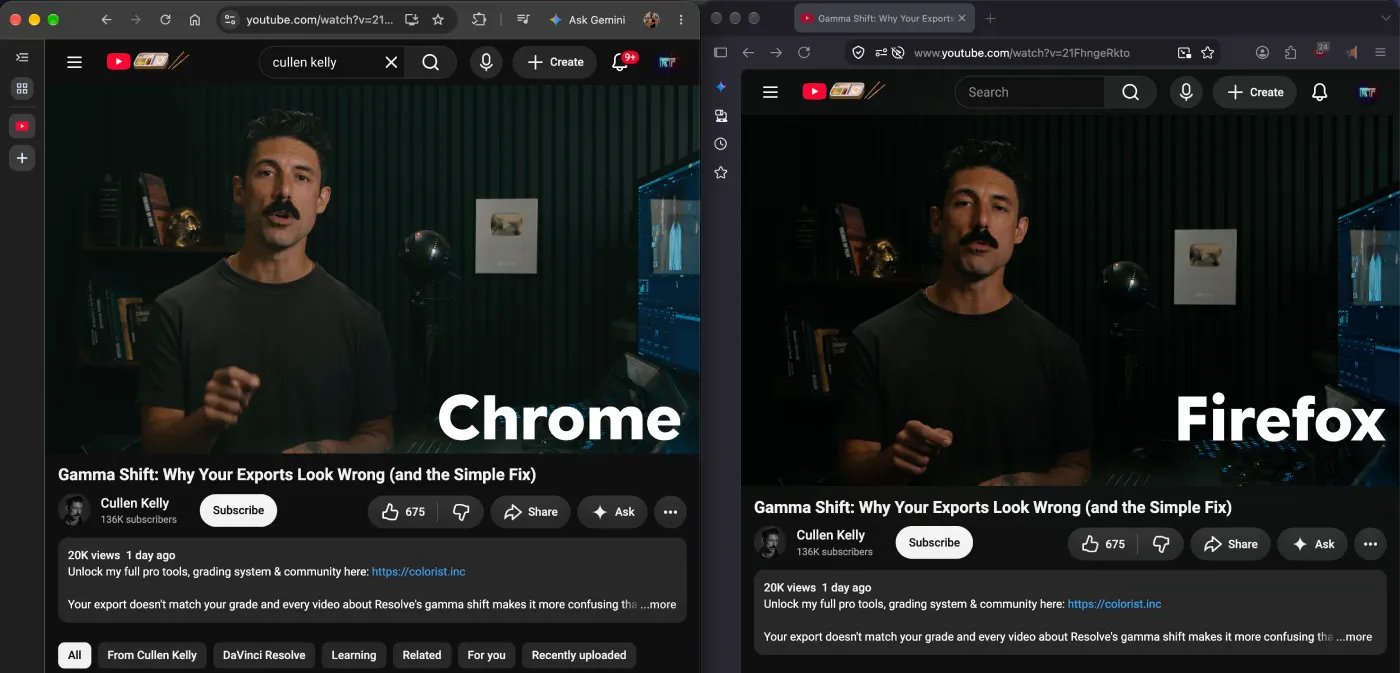Bookmark this page with Chrome's star icon

click(438, 19)
